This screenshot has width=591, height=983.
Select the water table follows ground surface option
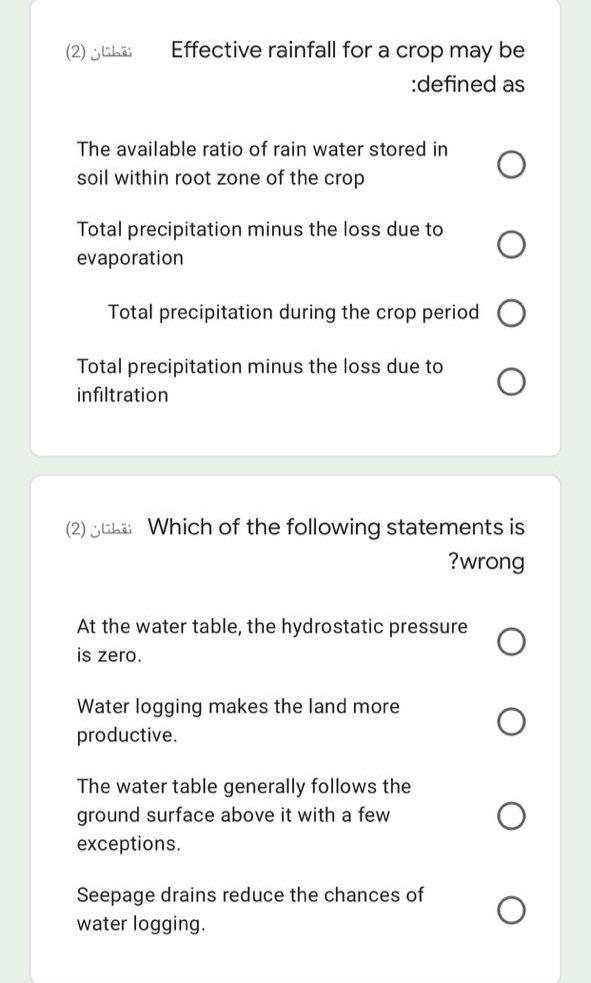click(511, 815)
